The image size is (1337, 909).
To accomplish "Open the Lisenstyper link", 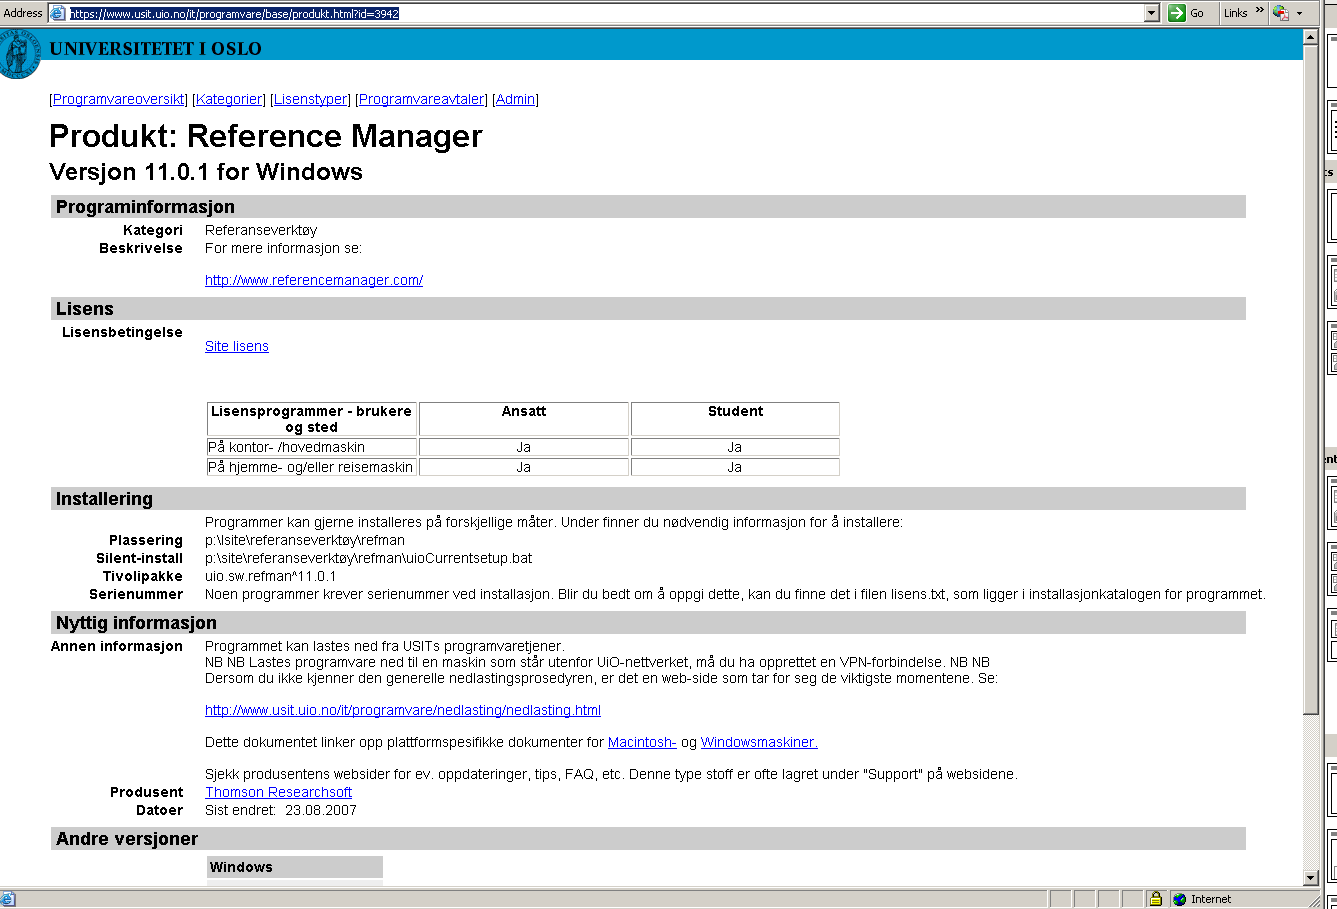I will [x=310, y=99].
